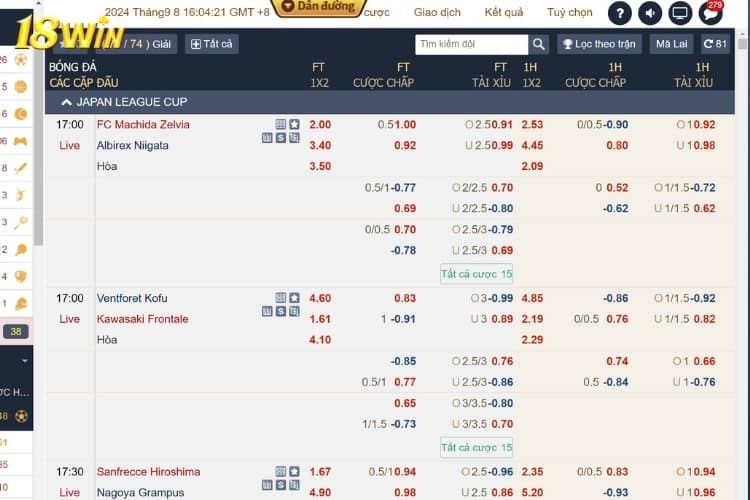This screenshot has width=750, height=500.
Task: Click the magnifier search icon
Action: pyautogui.click(x=539, y=44)
